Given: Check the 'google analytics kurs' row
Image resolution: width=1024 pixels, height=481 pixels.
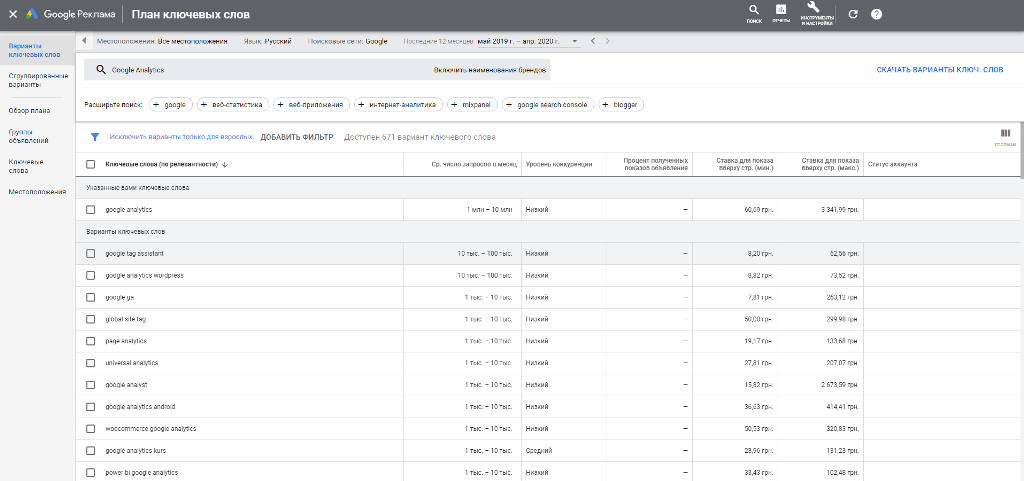Looking at the screenshot, I should [91, 450].
